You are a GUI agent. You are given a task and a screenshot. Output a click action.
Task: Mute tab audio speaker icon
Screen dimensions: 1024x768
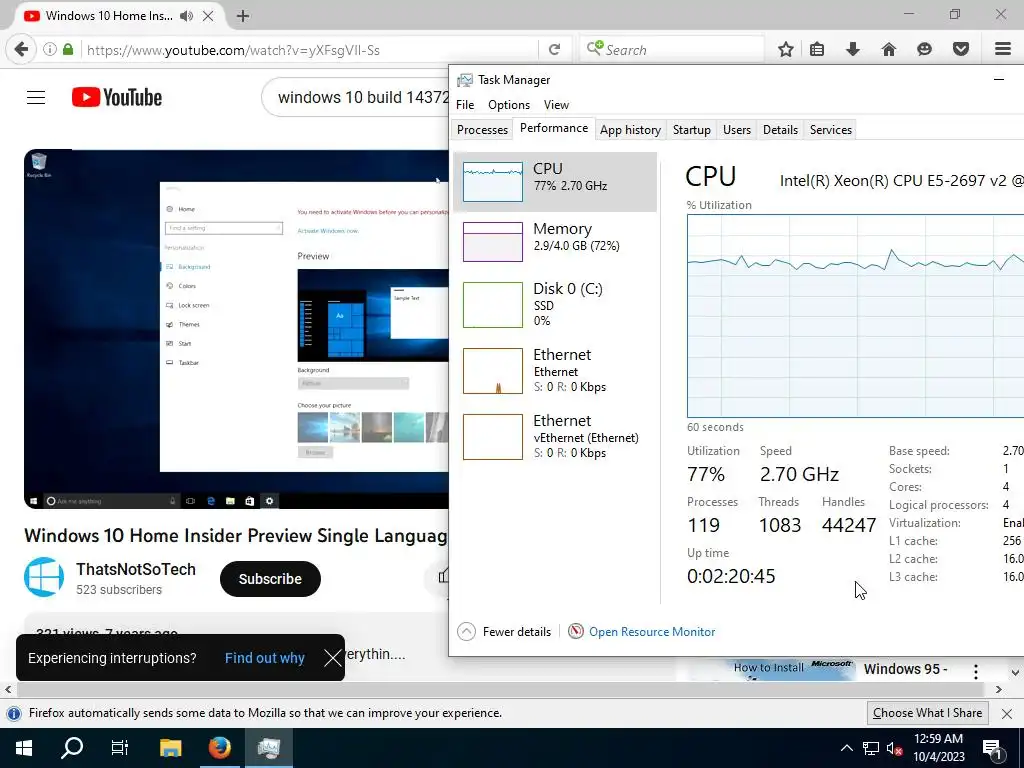pos(187,16)
